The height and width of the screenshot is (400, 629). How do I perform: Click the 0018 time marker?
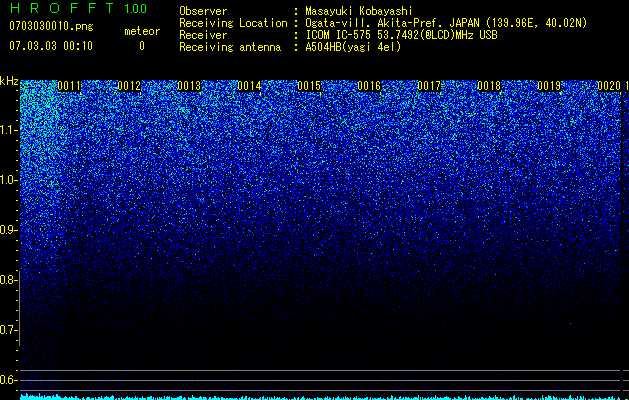[489, 86]
